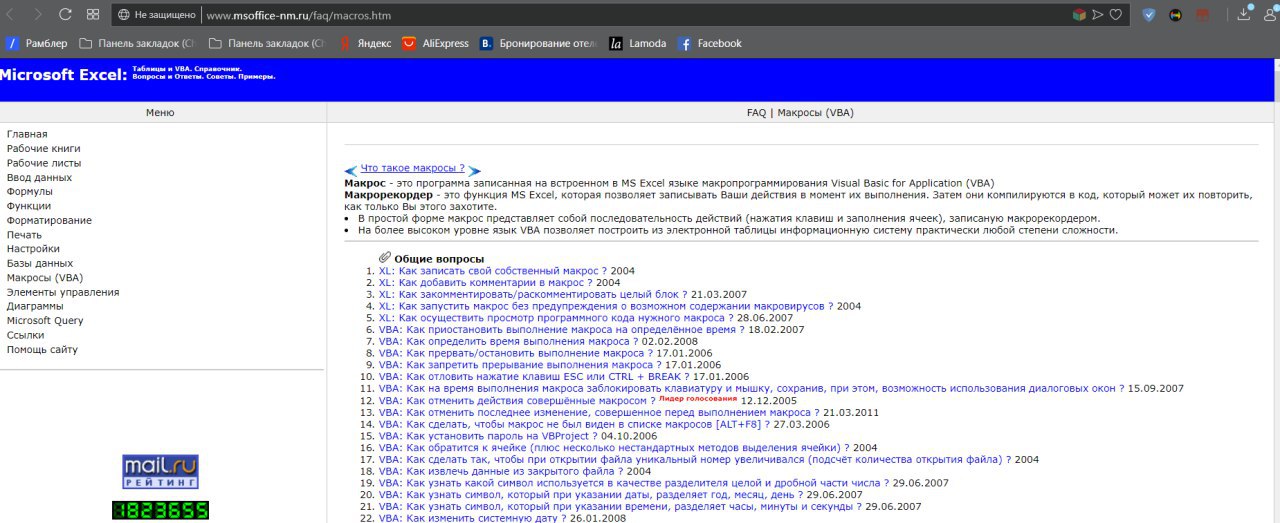Open the round colorful arrow extension icon
This screenshot has height=523, width=1280.
tap(1176, 14)
